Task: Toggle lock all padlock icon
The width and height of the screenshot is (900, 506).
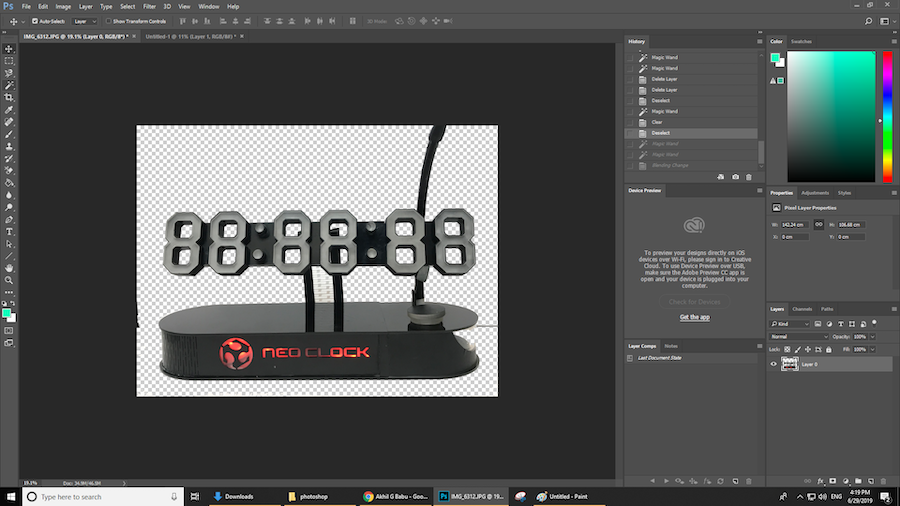Action: coord(828,349)
